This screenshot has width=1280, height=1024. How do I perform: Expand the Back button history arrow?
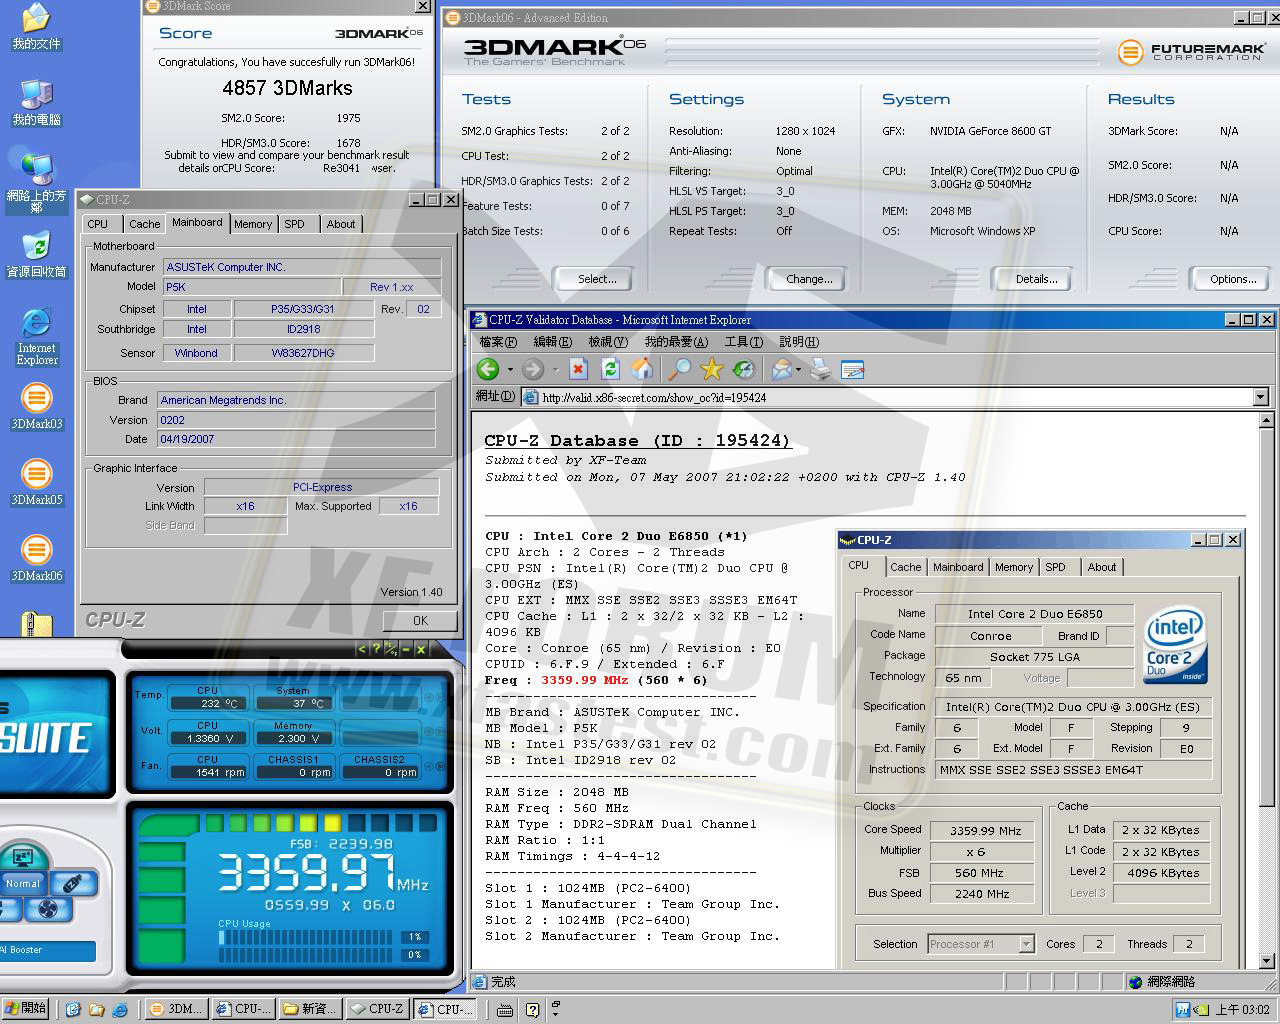[x=510, y=370]
